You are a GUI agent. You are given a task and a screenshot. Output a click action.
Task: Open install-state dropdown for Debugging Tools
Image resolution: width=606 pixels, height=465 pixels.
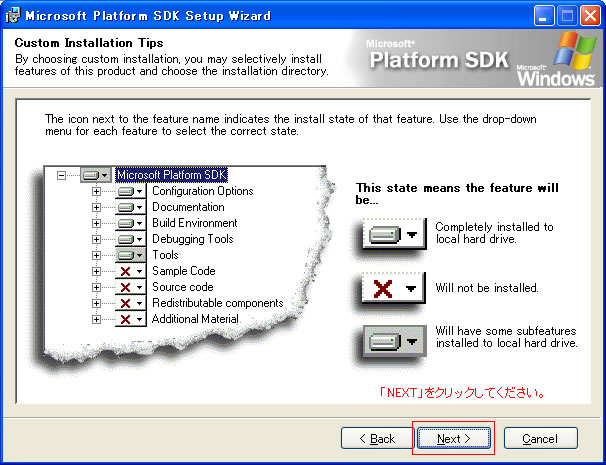[131, 240]
